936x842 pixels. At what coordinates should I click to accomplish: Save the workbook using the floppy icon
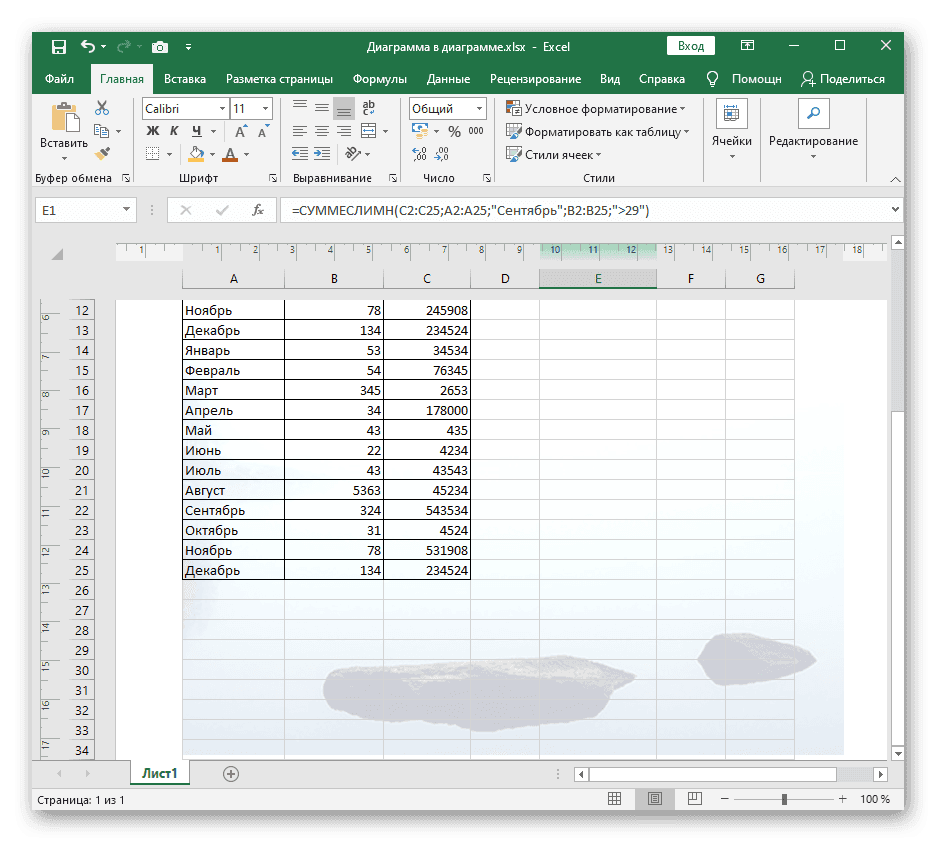(x=59, y=46)
